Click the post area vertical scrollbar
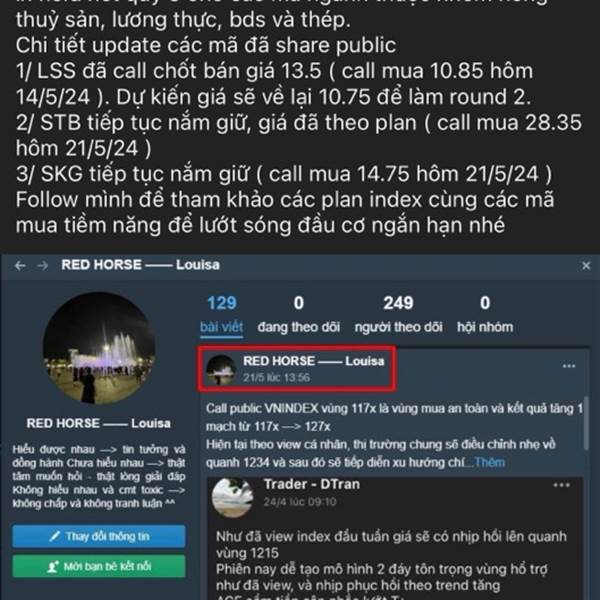The image size is (600, 600). click(586, 423)
